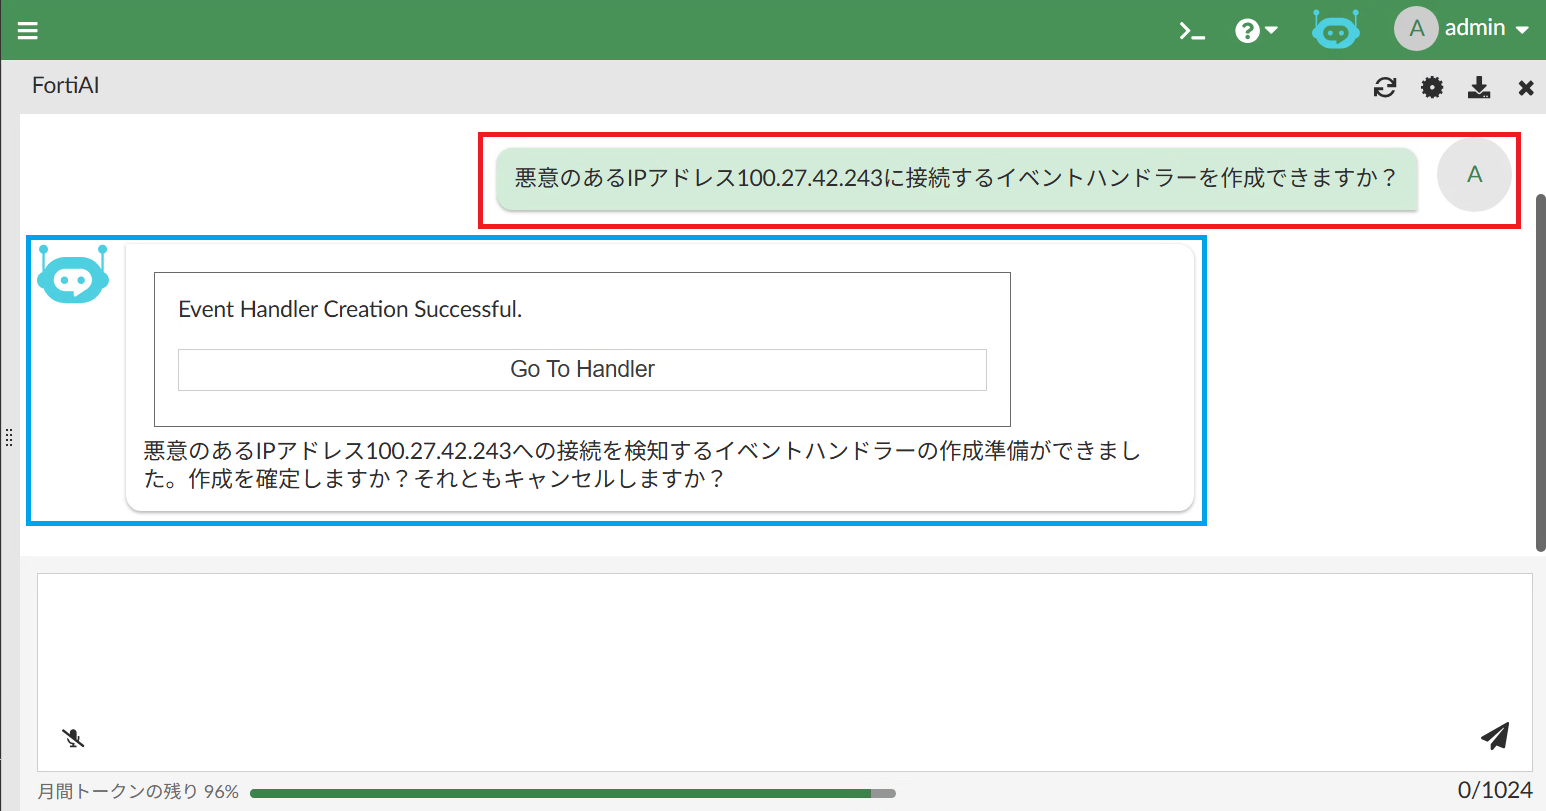Open the CLI console icon
1546x811 pixels.
coord(1191,31)
